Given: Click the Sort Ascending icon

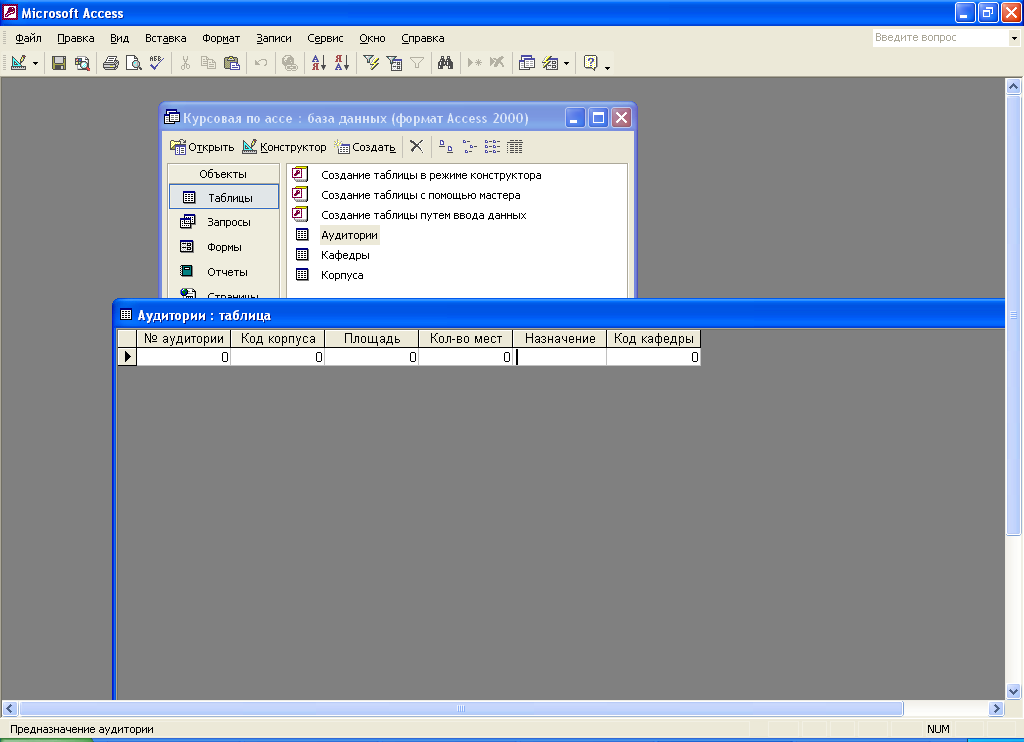Looking at the screenshot, I should 319,63.
